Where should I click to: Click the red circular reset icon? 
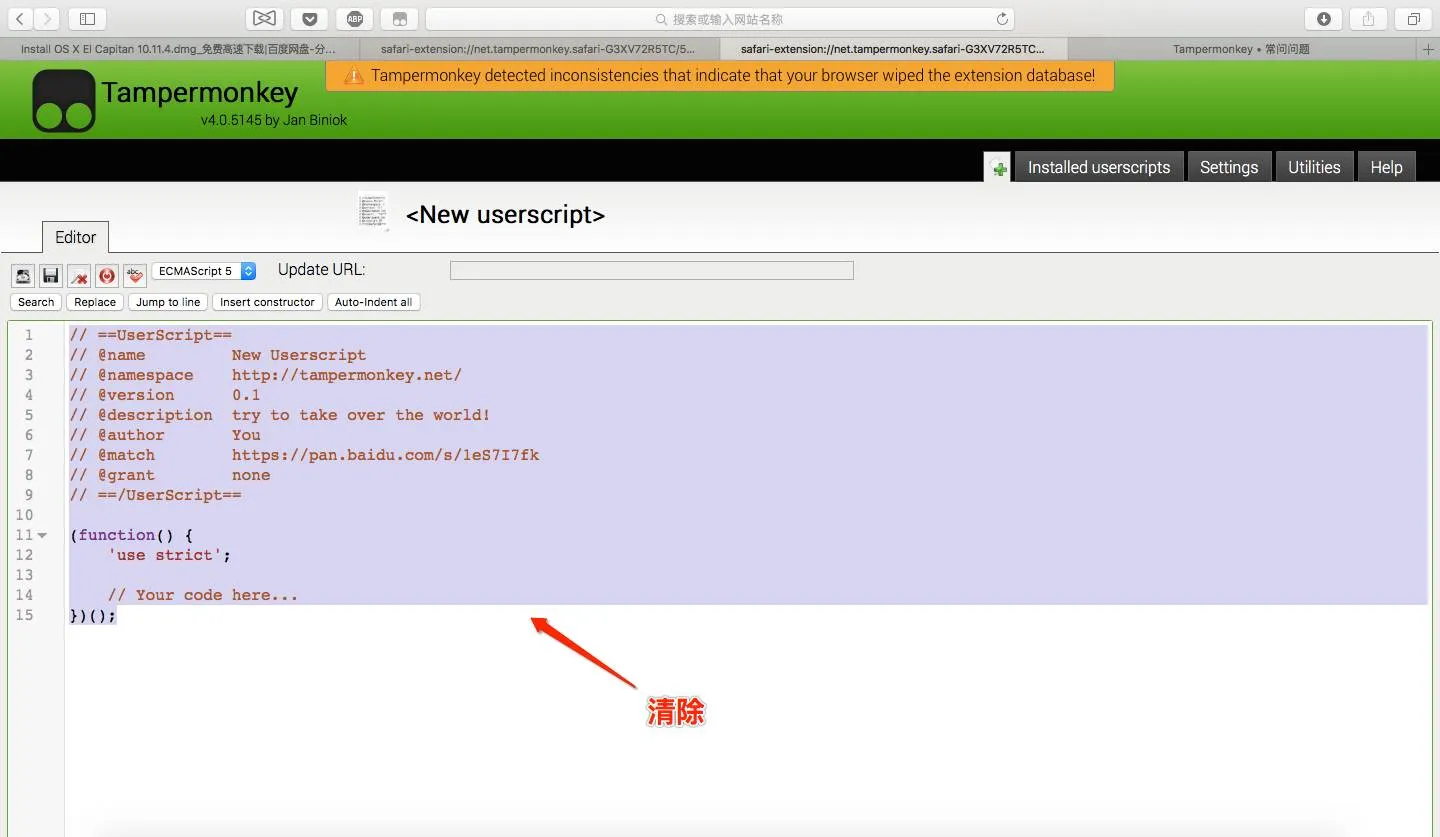pyautogui.click(x=107, y=275)
